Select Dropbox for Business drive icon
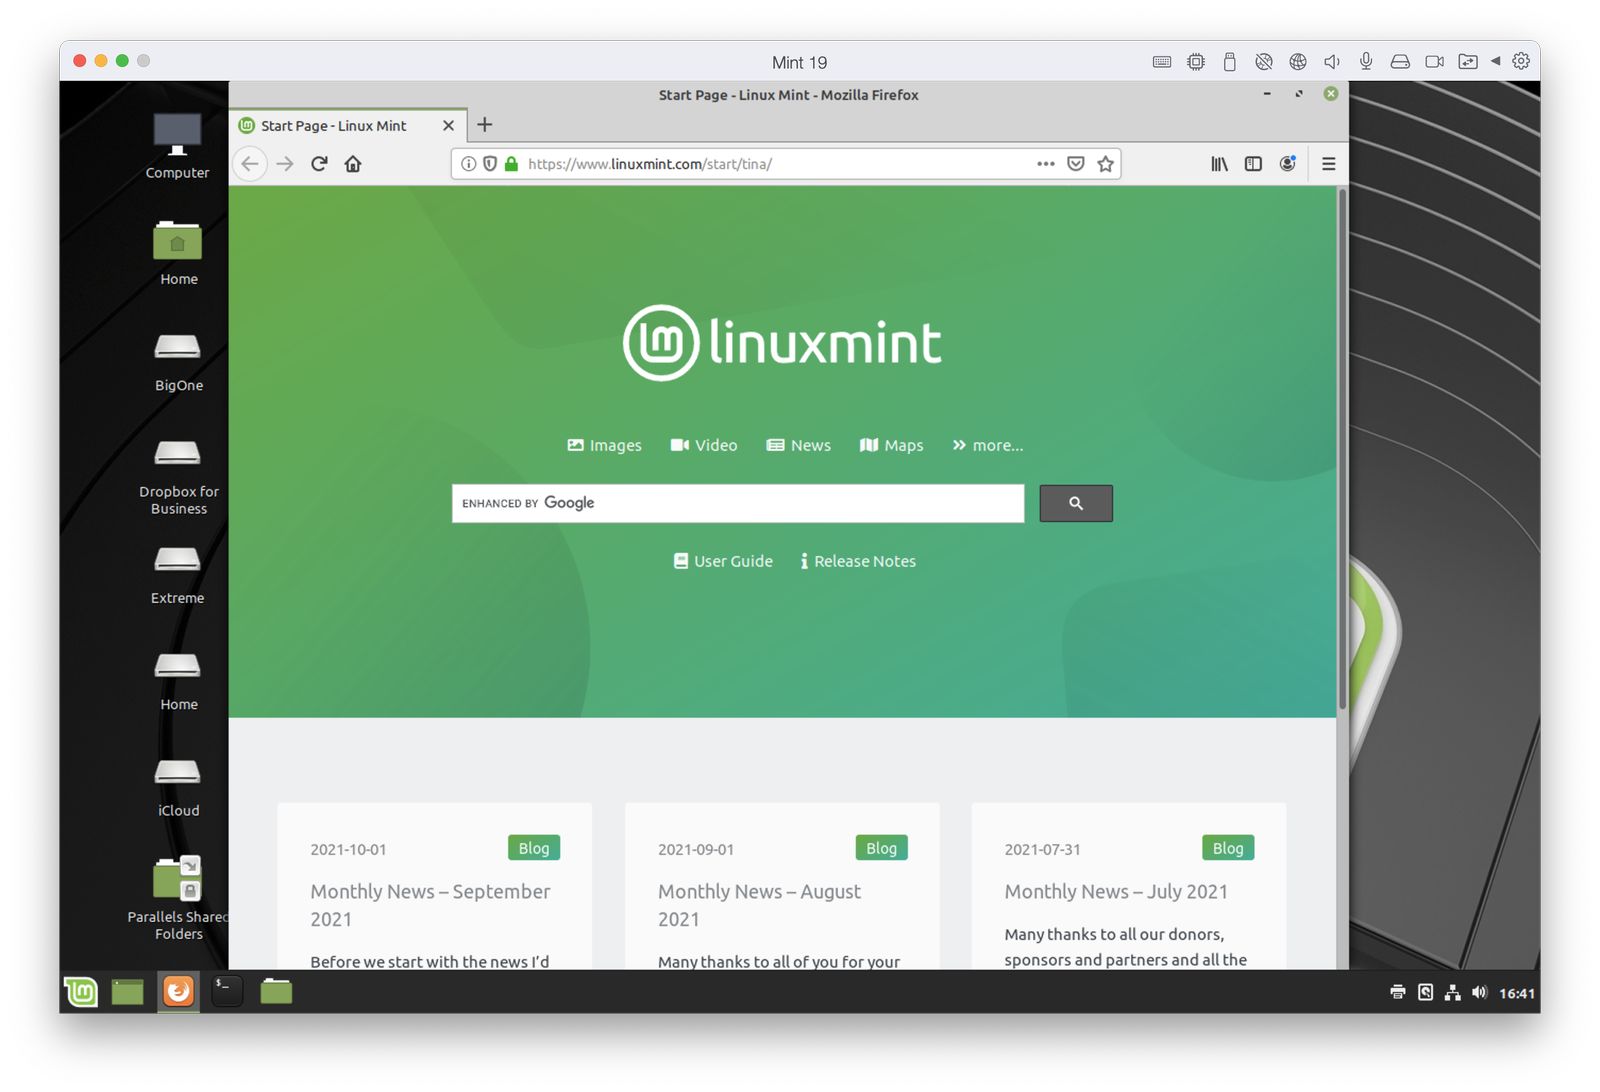Viewport: 1600px width, 1092px height. (x=178, y=476)
